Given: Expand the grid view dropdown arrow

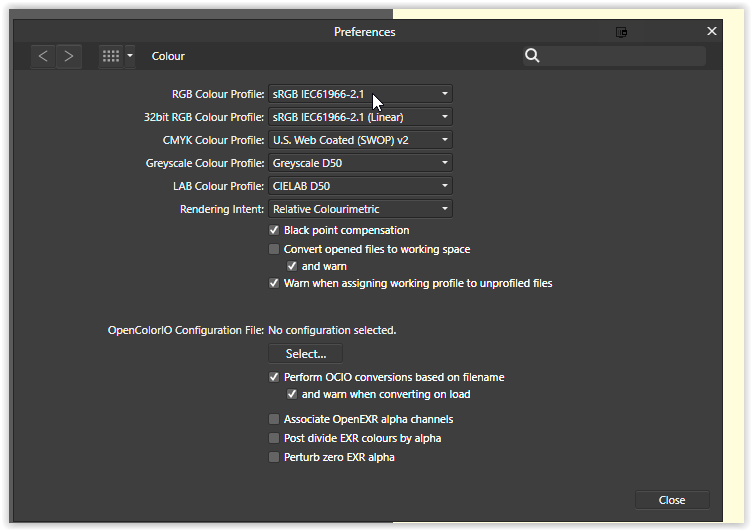Looking at the screenshot, I should (130, 56).
